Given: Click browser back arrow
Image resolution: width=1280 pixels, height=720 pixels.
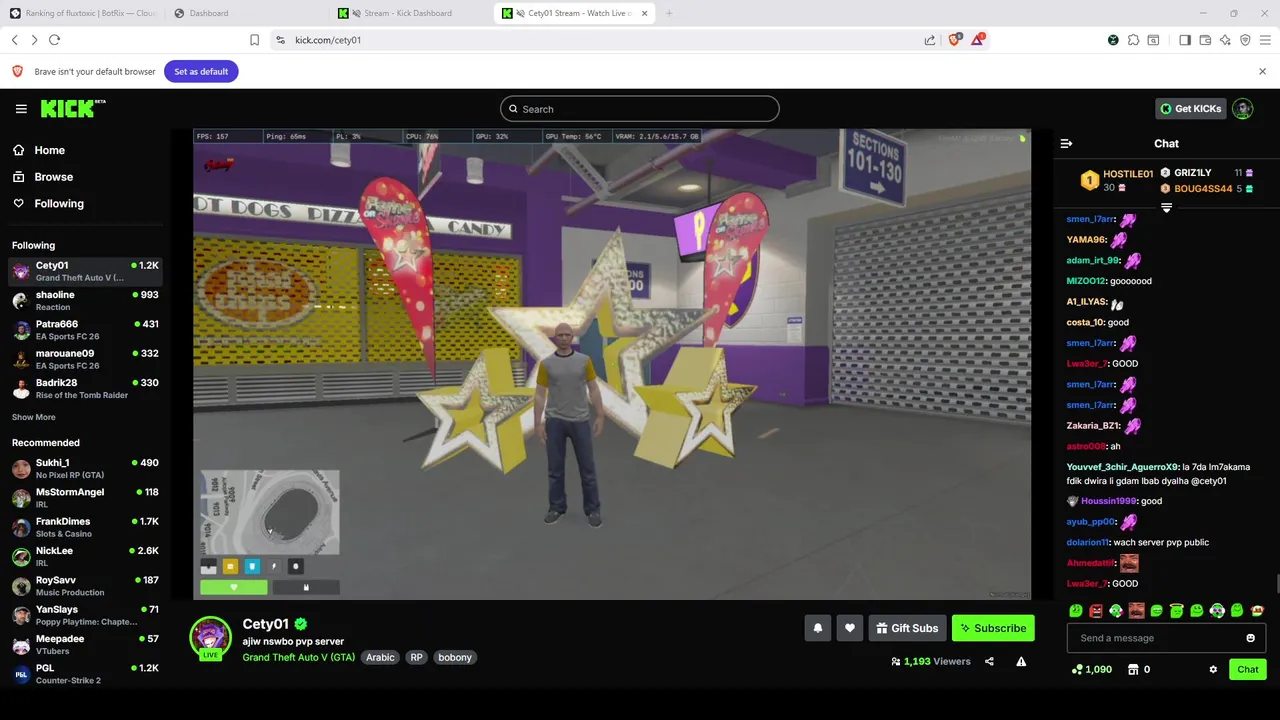Looking at the screenshot, I should [14, 40].
